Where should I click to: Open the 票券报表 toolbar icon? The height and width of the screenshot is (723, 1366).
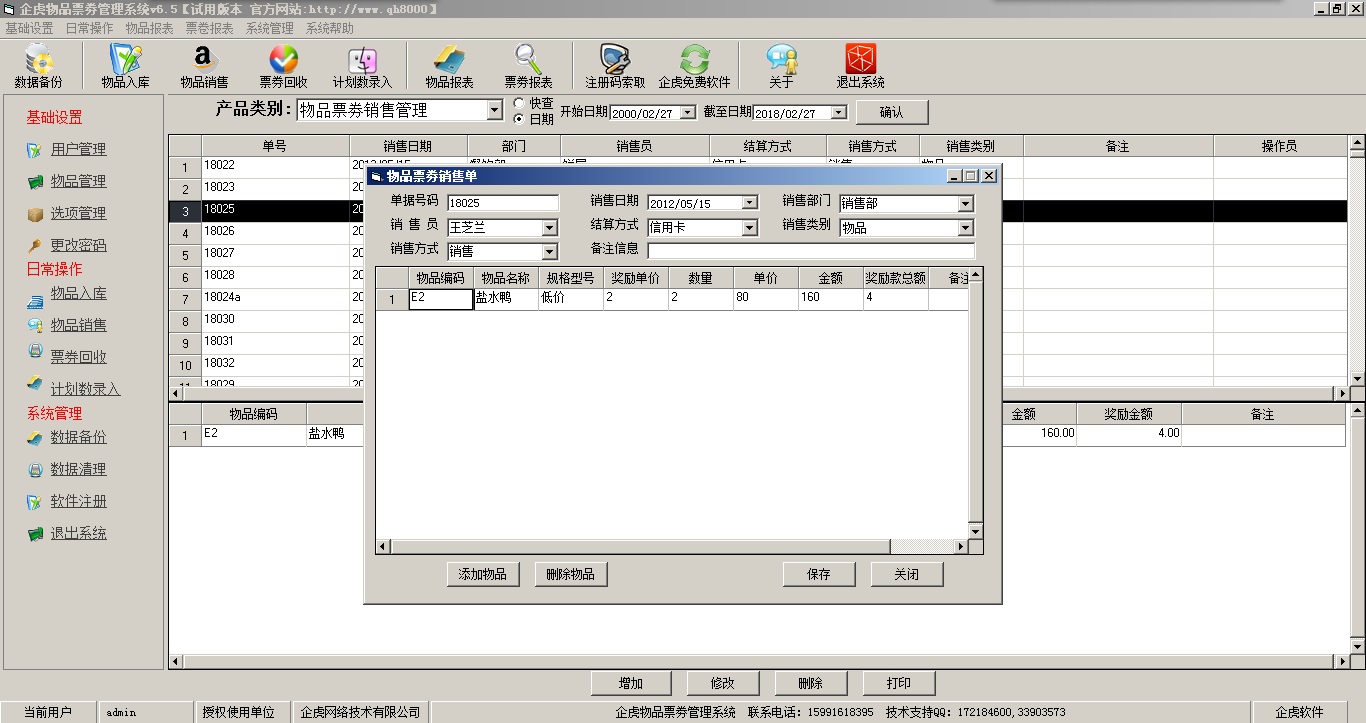(528, 67)
